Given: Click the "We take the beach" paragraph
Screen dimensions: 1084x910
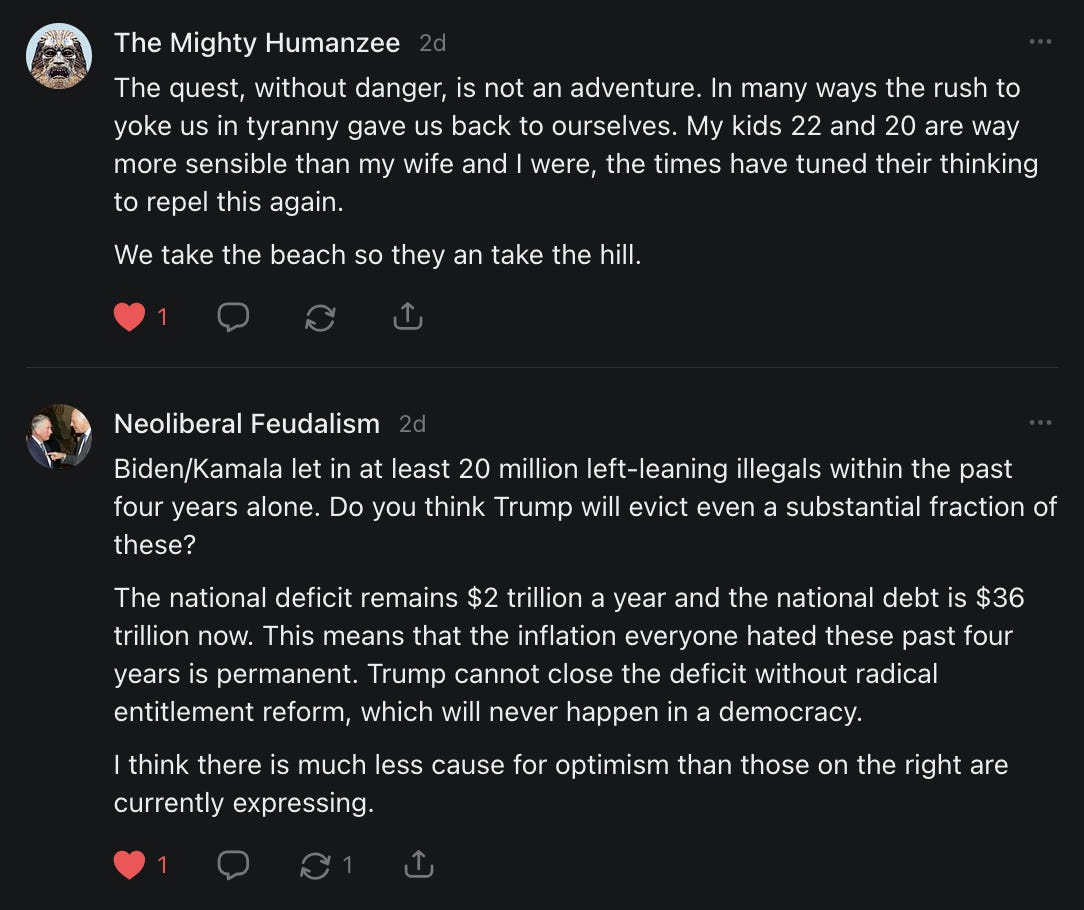Looking at the screenshot, I should pos(377,255).
